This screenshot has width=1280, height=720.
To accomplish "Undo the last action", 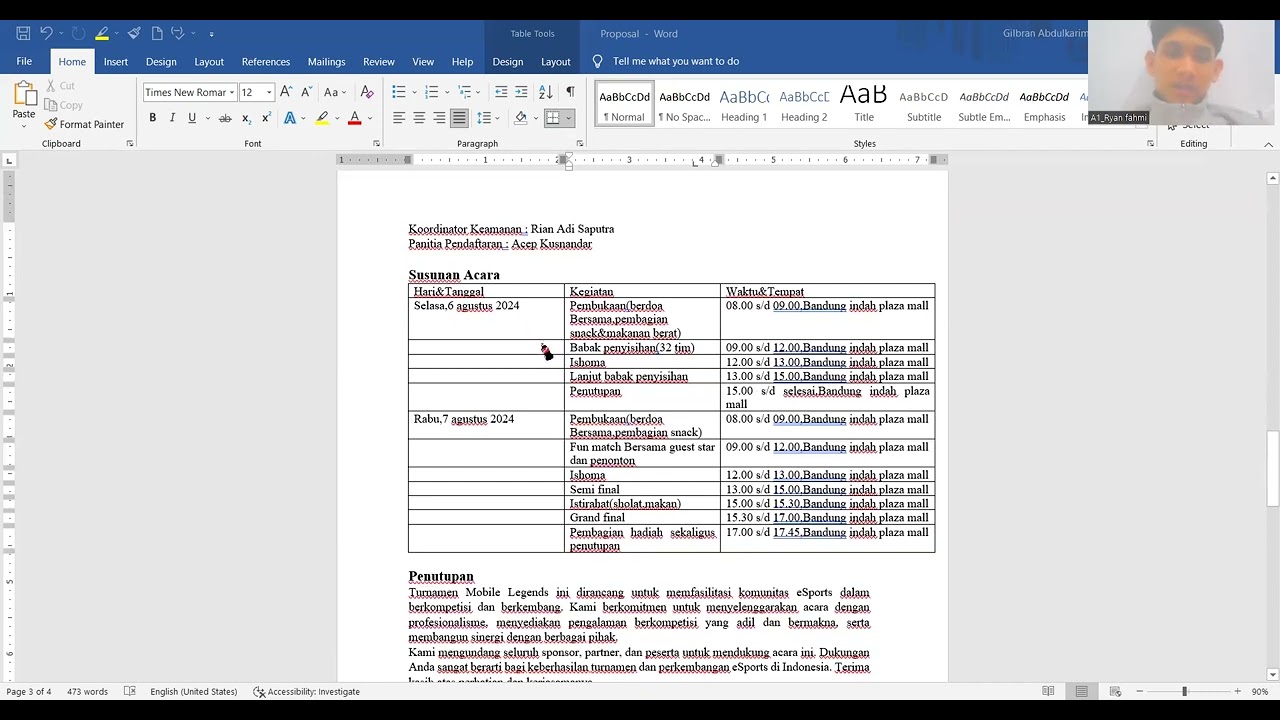I will [x=46, y=33].
